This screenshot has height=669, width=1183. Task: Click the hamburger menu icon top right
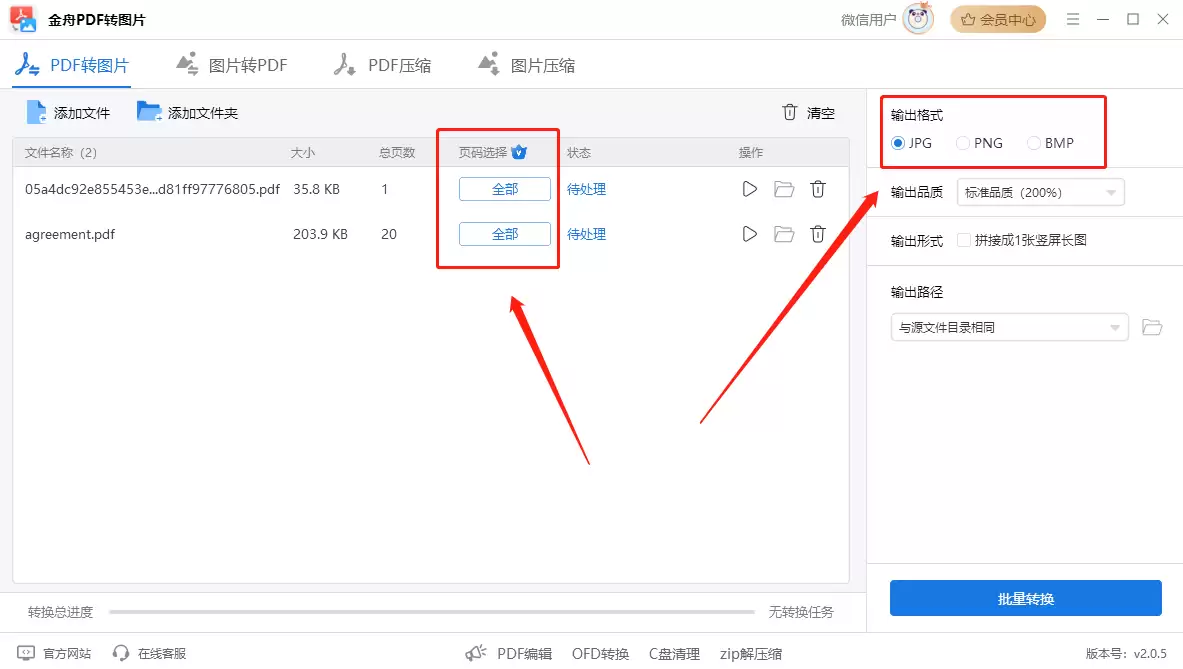[x=1072, y=18]
